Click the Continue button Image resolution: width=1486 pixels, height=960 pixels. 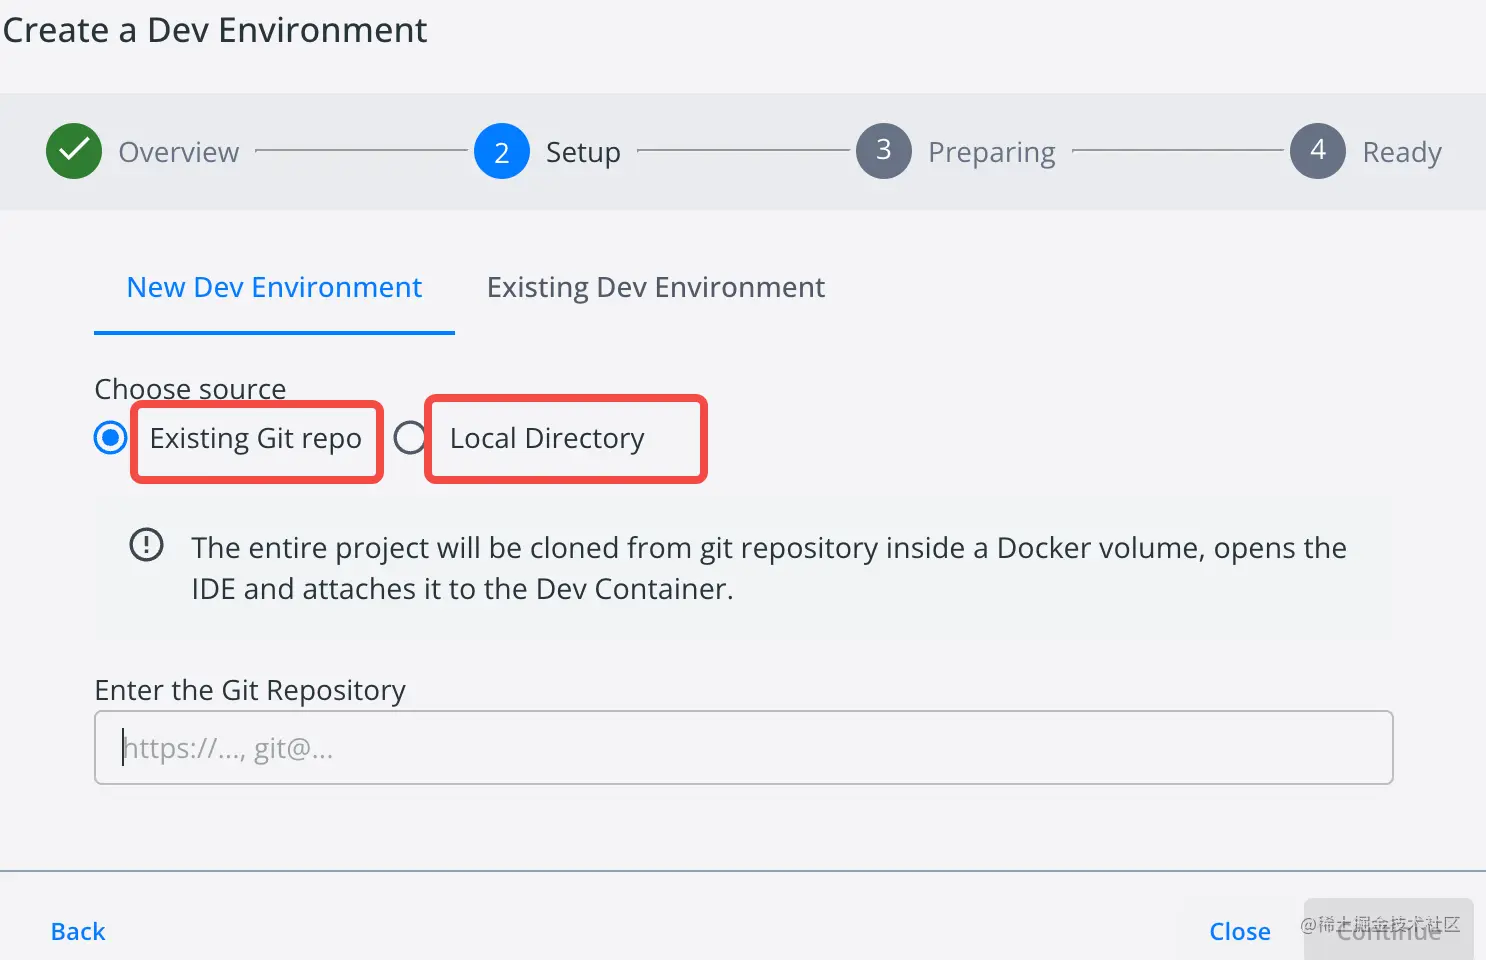(1388, 931)
